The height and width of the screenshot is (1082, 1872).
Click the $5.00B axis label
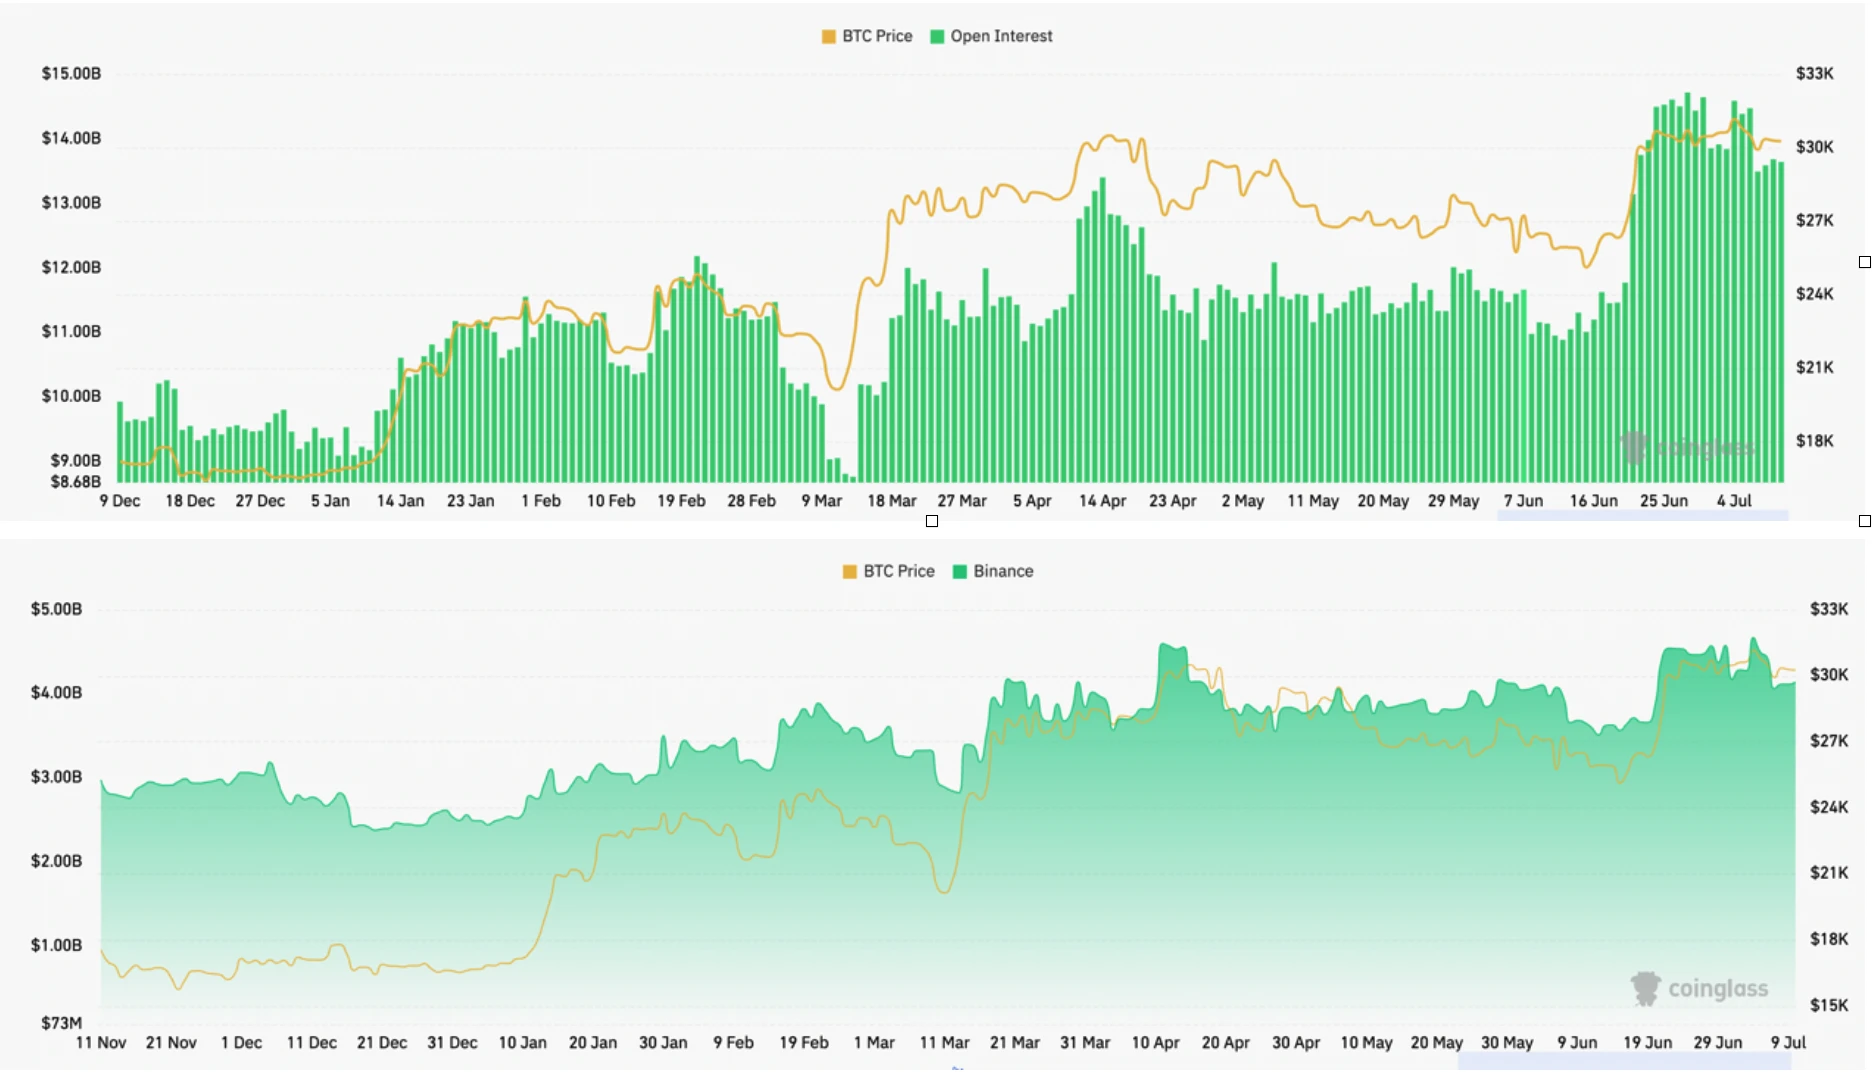pyautogui.click(x=57, y=608)
